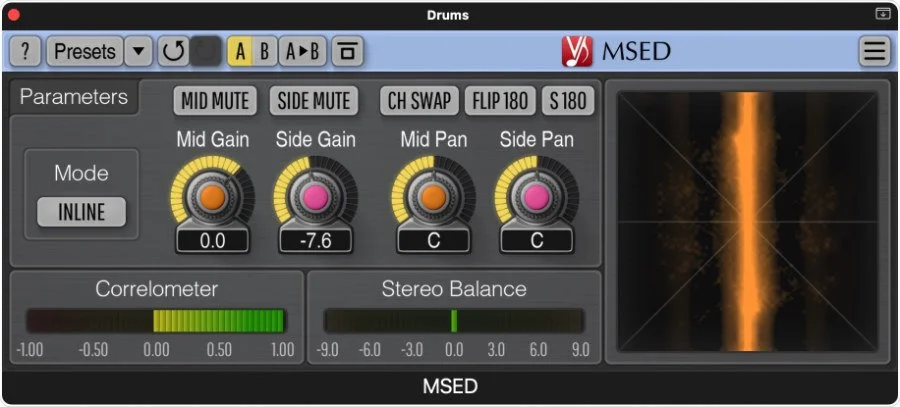Click the window collapse toolbar icon
This screenshot has height=407, width=900.
point(347,52)
